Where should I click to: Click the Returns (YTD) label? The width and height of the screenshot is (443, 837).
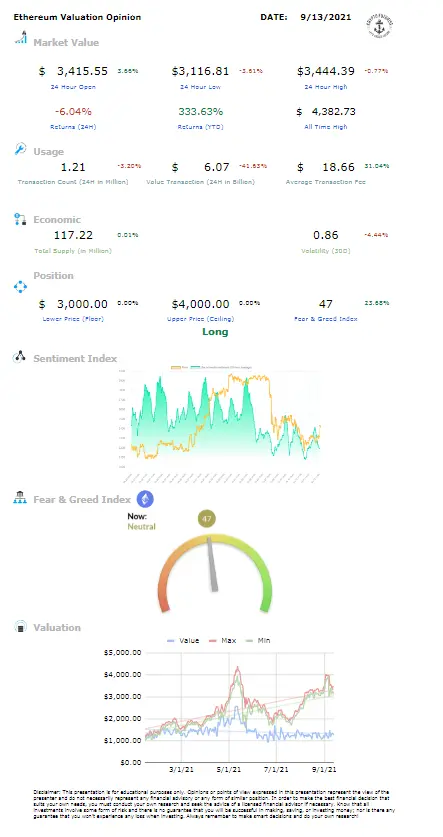click(200, 127)
